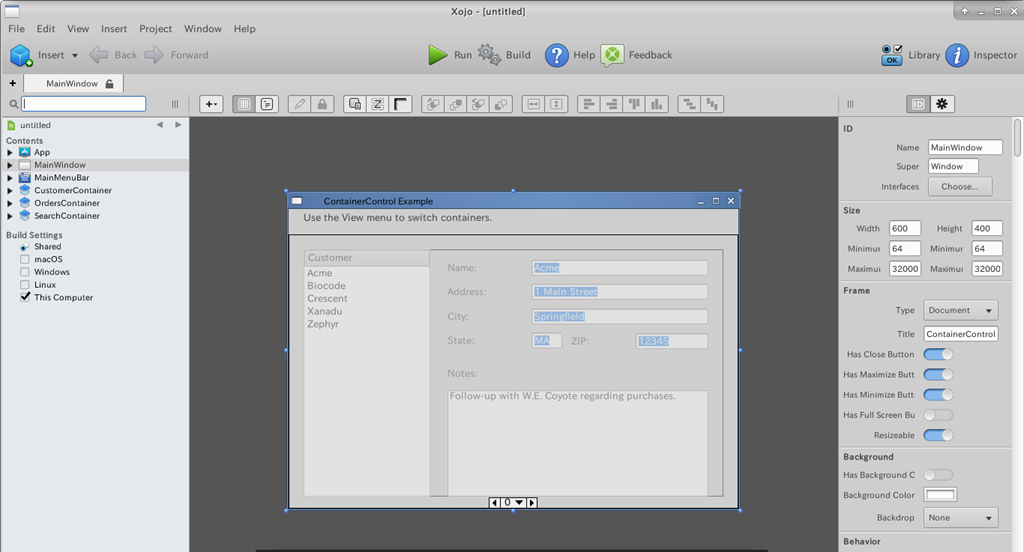Viewport: 1024px width, 552px height.
Task: Expand the MainWindow tree item
Action: tap(10, 165)
